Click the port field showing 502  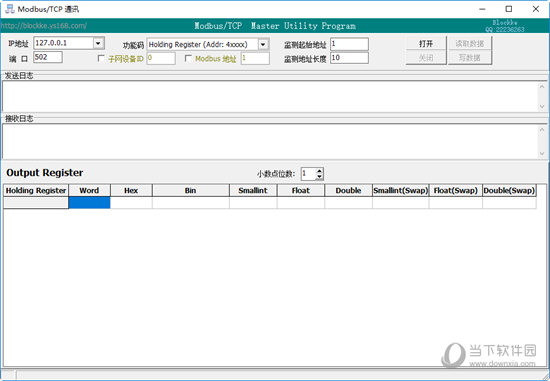click(x=48, y=57)
